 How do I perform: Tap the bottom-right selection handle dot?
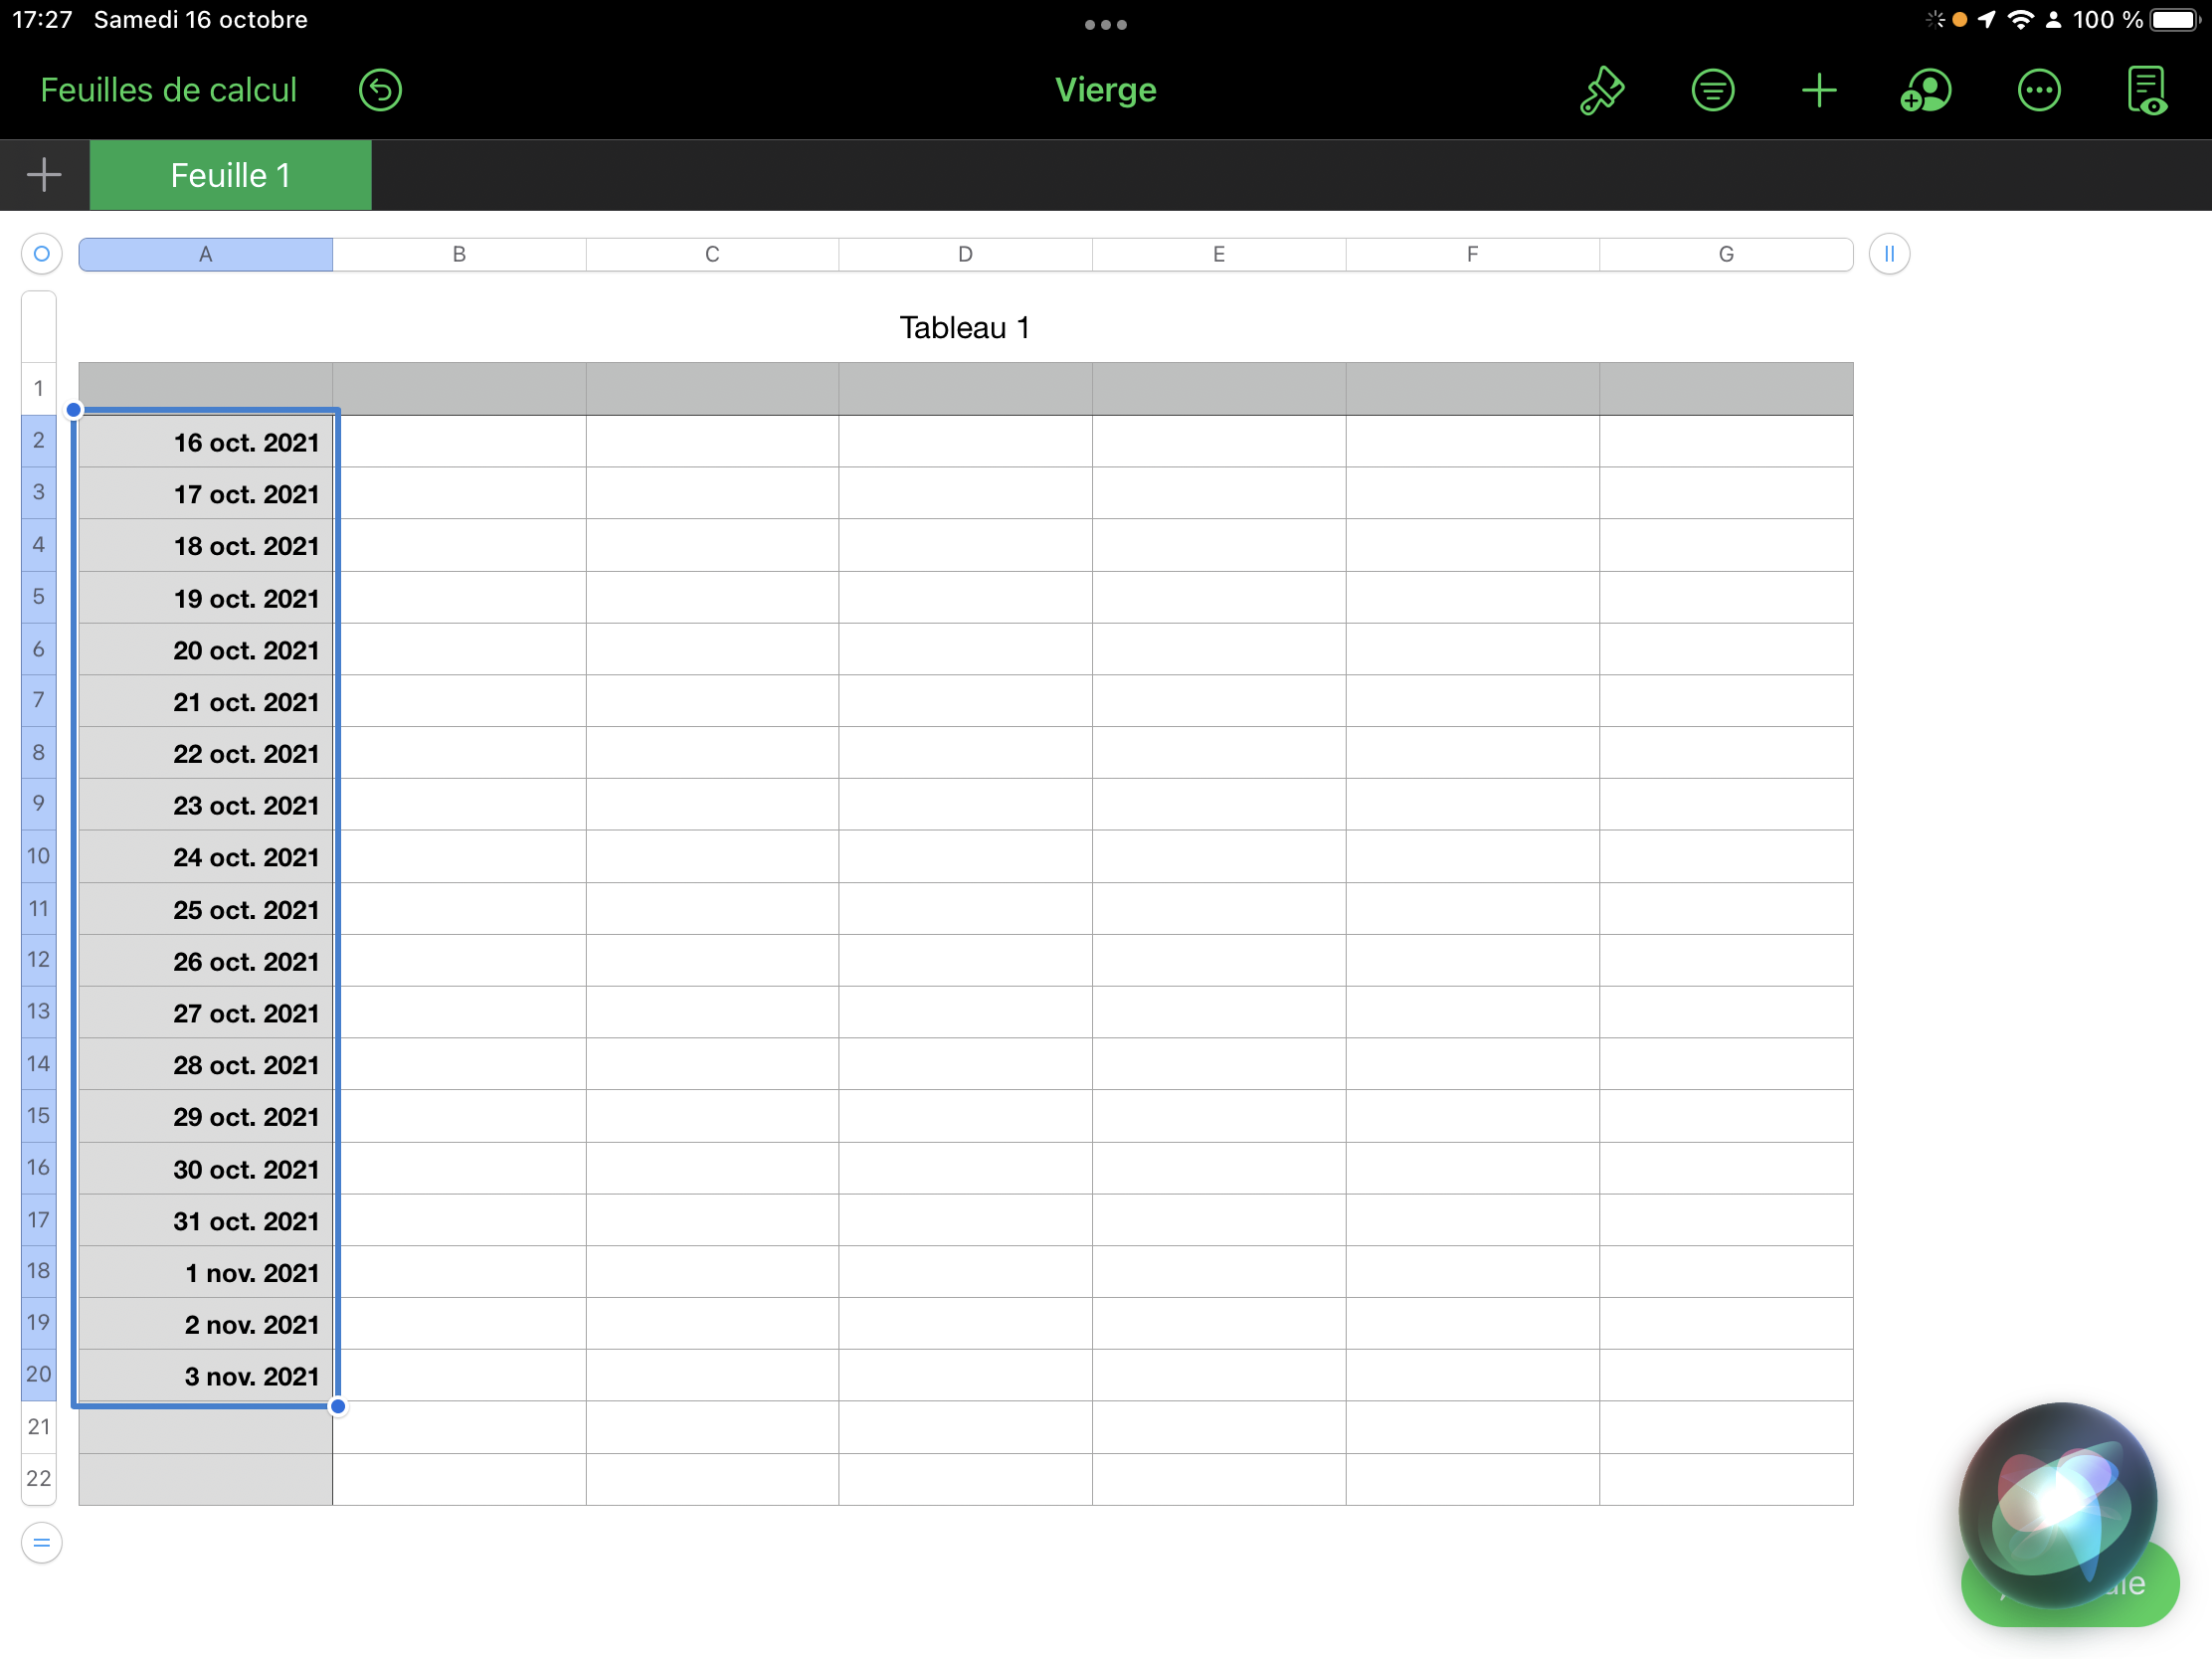coord(338,1407)
